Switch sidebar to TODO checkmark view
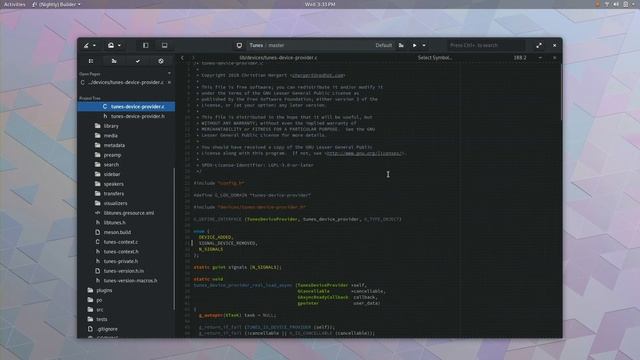The width and height of the screenshot is (640, 360). [138, 61]
